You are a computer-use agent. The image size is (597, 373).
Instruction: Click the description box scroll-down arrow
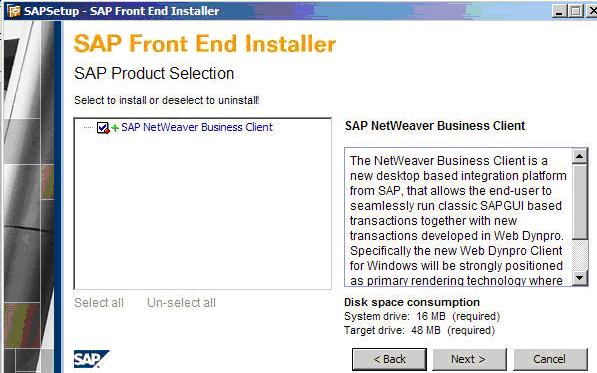click(x=580, y=278)
